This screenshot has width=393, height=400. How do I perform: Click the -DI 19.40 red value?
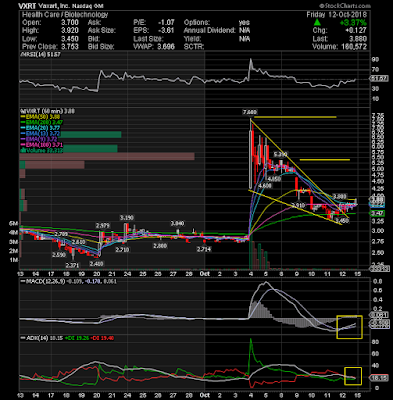103,338
